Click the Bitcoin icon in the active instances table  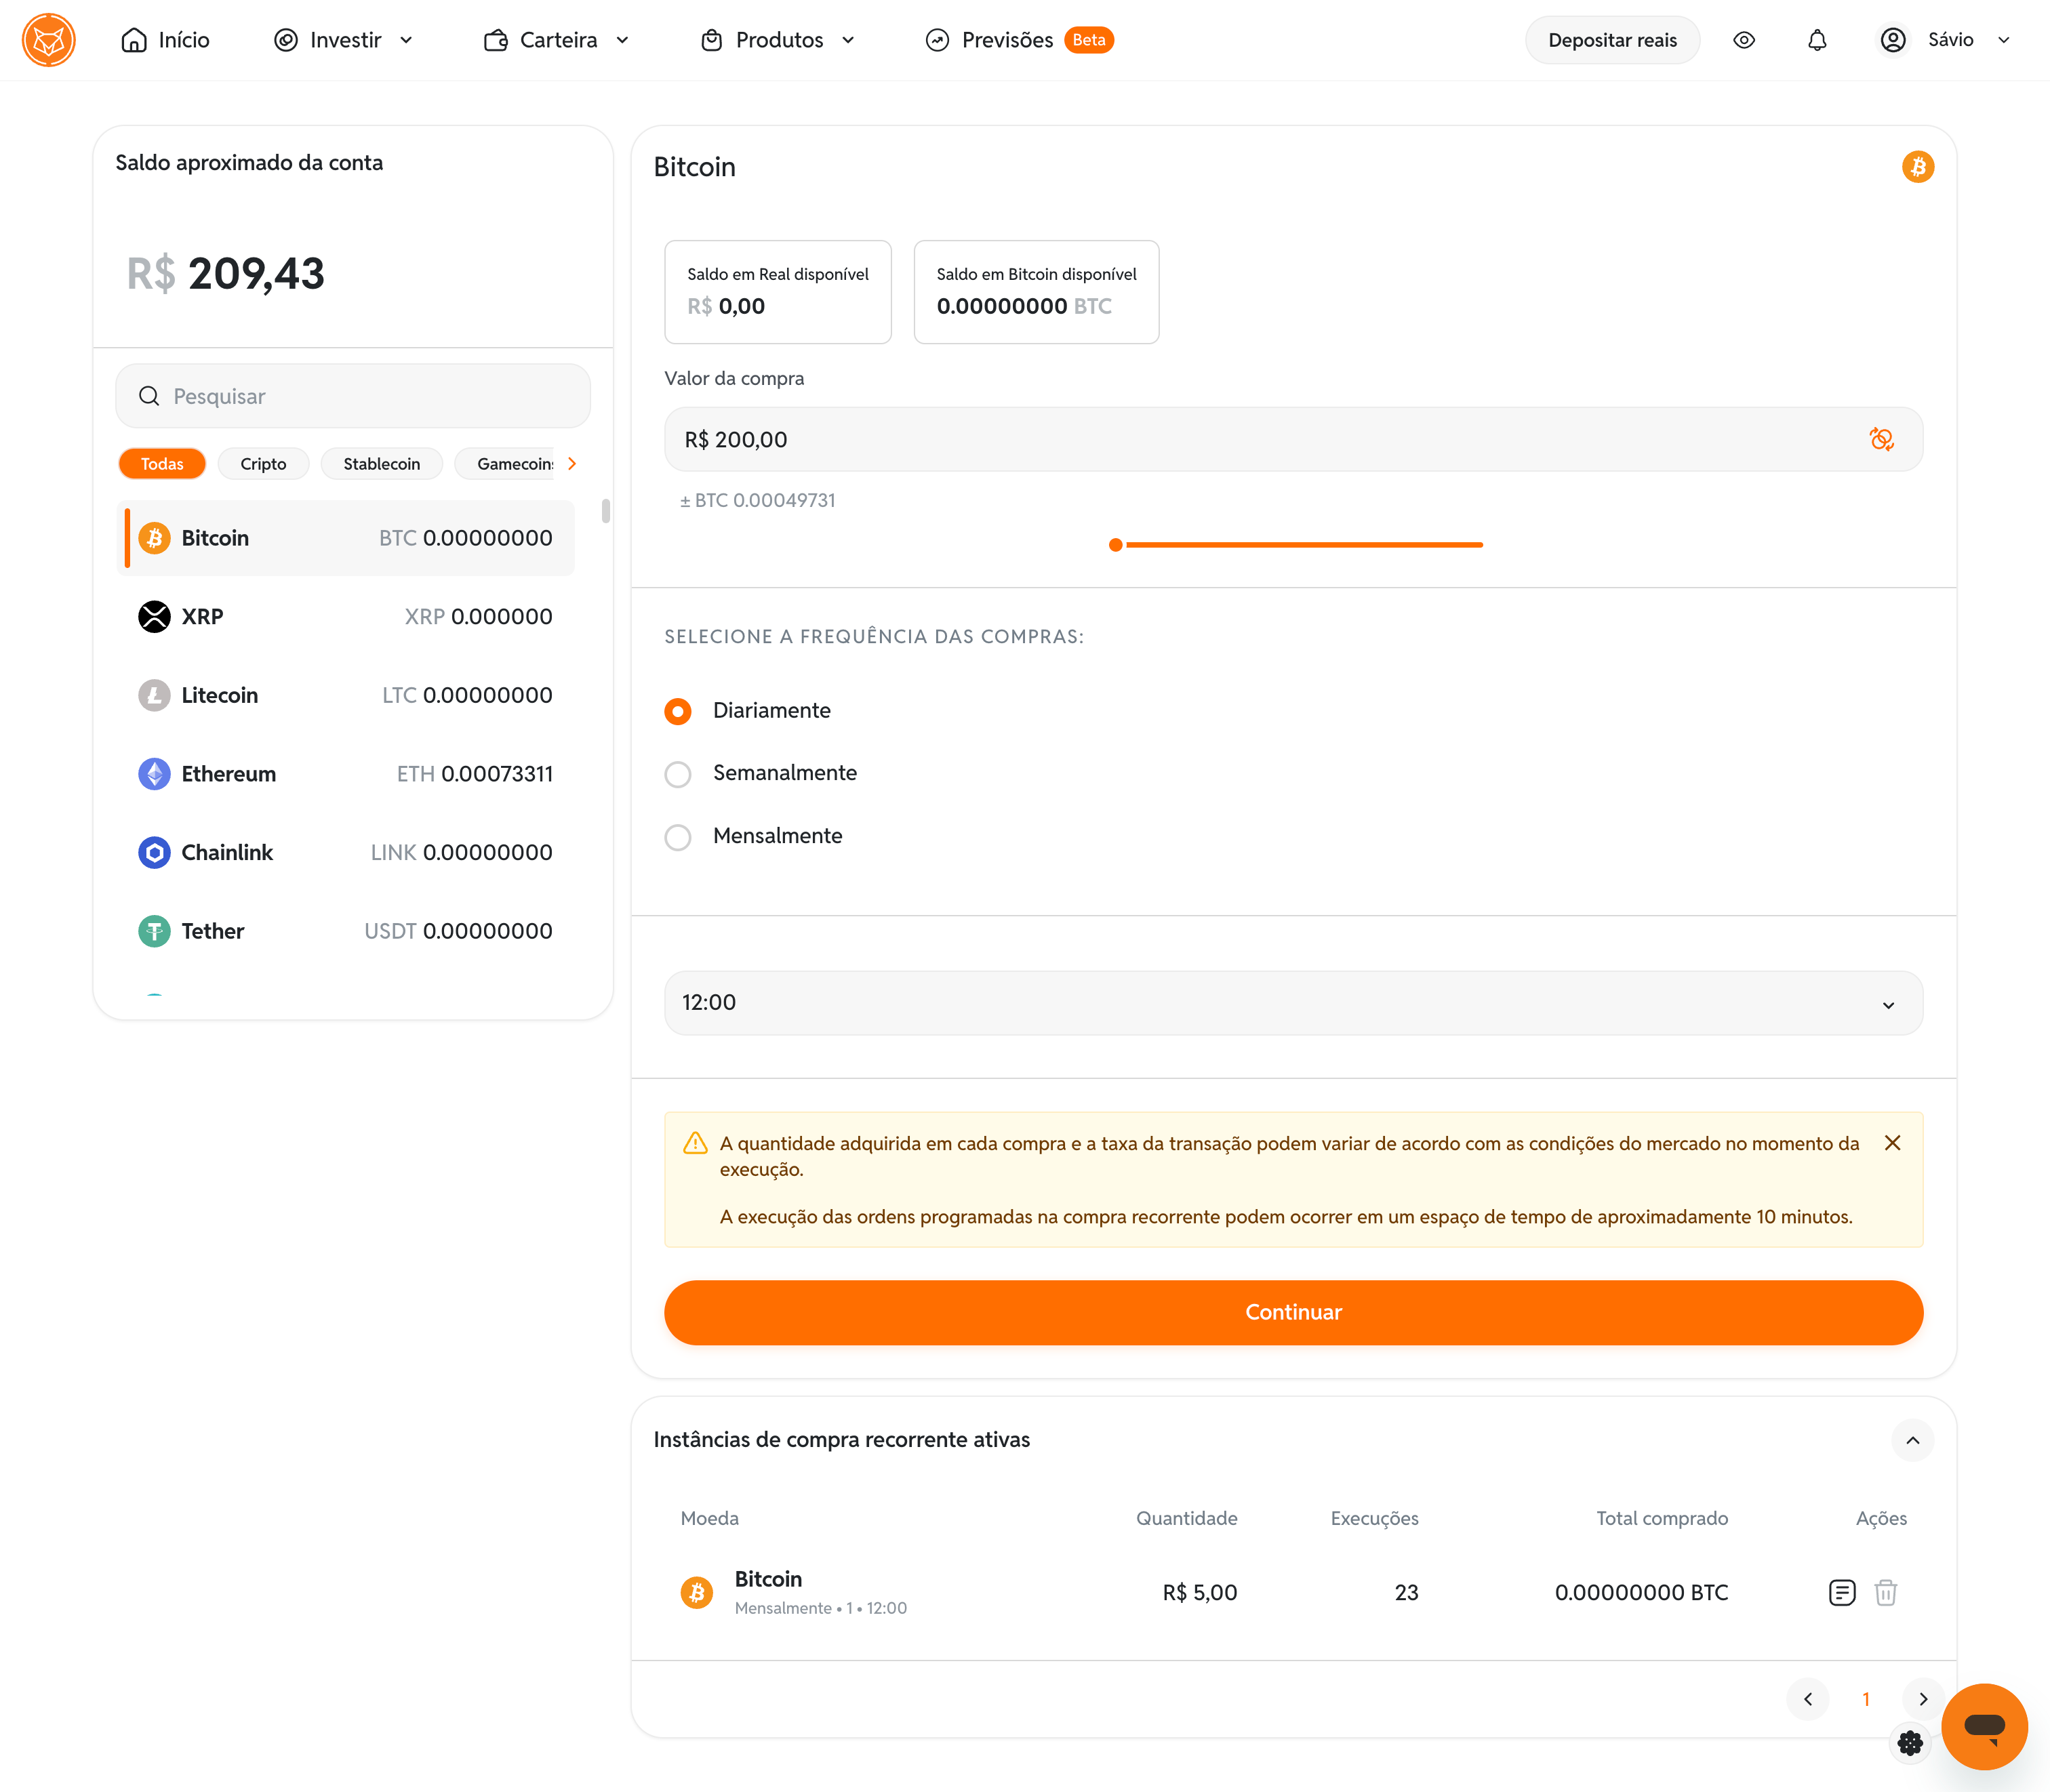697,1592
